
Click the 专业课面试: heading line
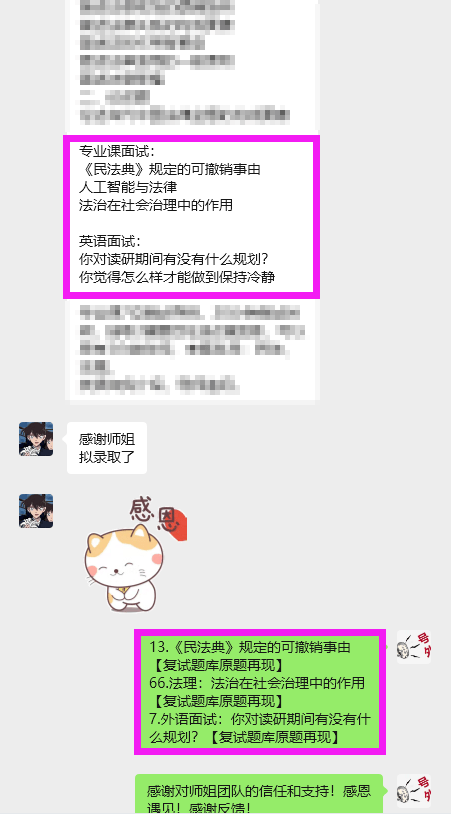(x=117, y=152)
